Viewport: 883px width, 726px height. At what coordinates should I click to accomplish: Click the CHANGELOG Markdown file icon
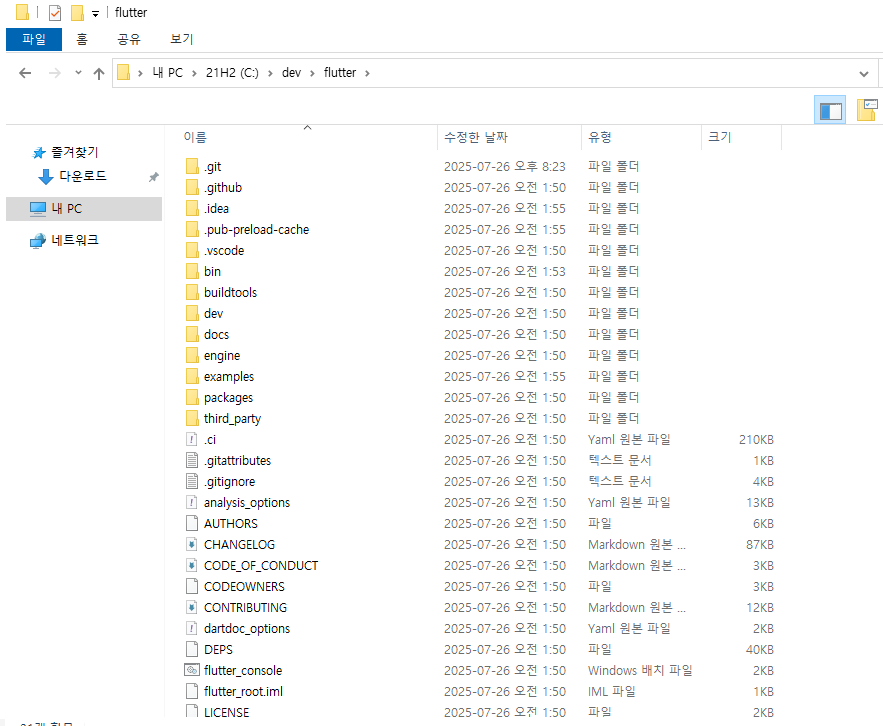pos(192,545)
